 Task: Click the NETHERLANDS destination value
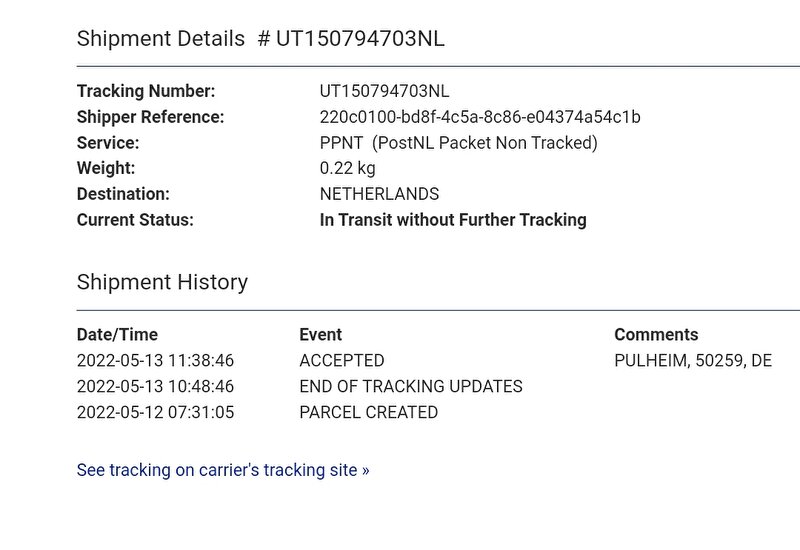[379, 194]
